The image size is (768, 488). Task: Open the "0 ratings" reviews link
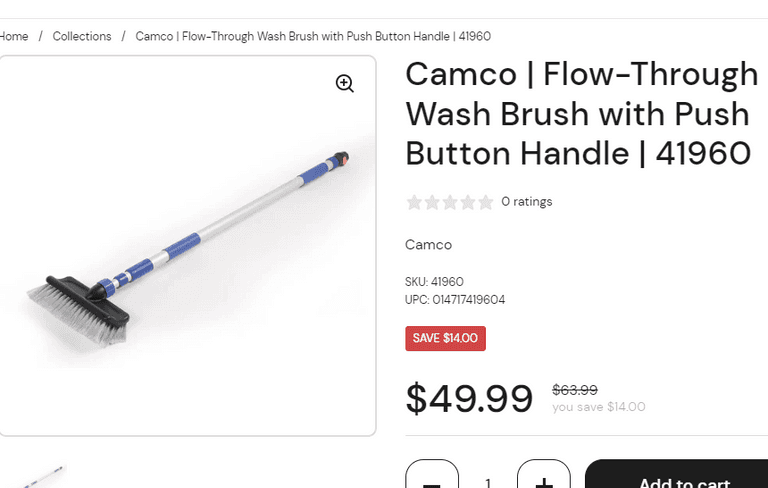526,202
